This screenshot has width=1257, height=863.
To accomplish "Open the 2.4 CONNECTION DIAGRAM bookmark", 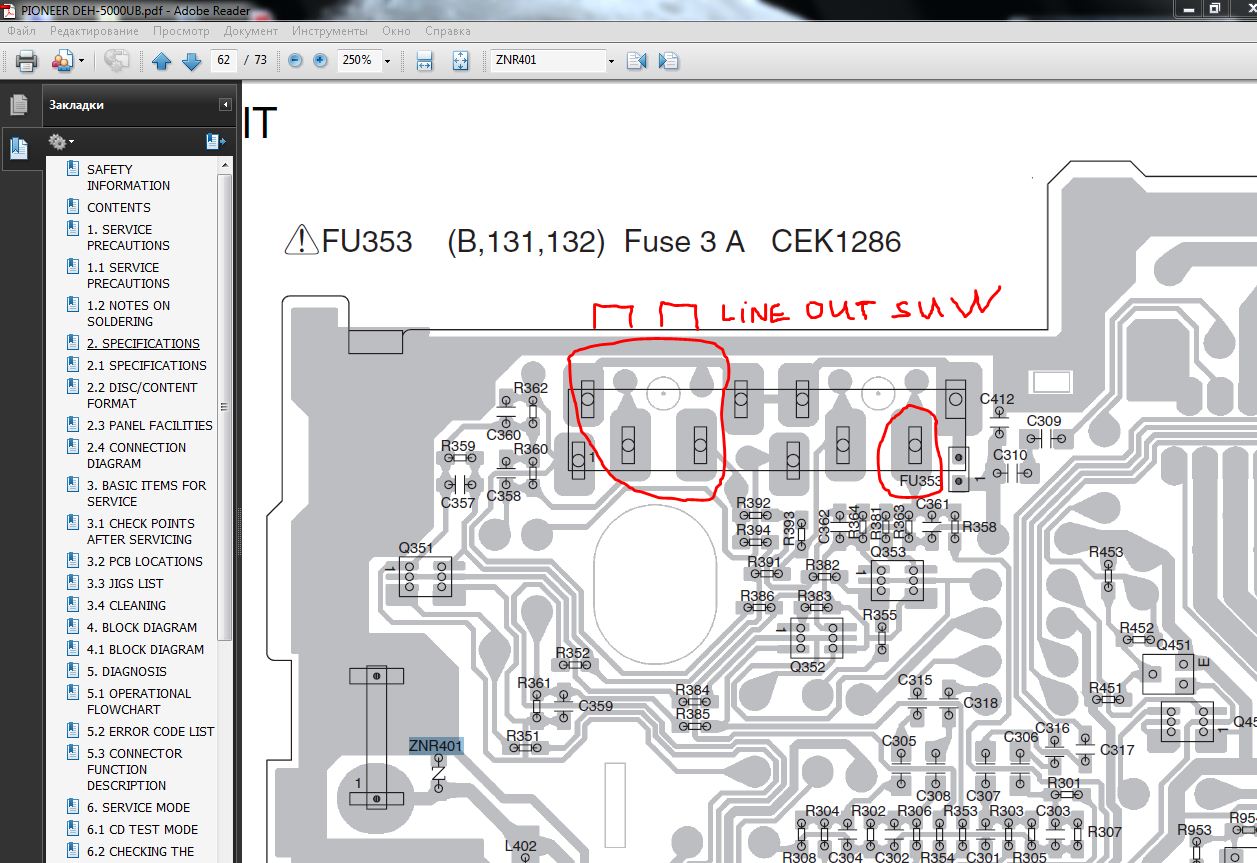I will [x=136, y=456].
